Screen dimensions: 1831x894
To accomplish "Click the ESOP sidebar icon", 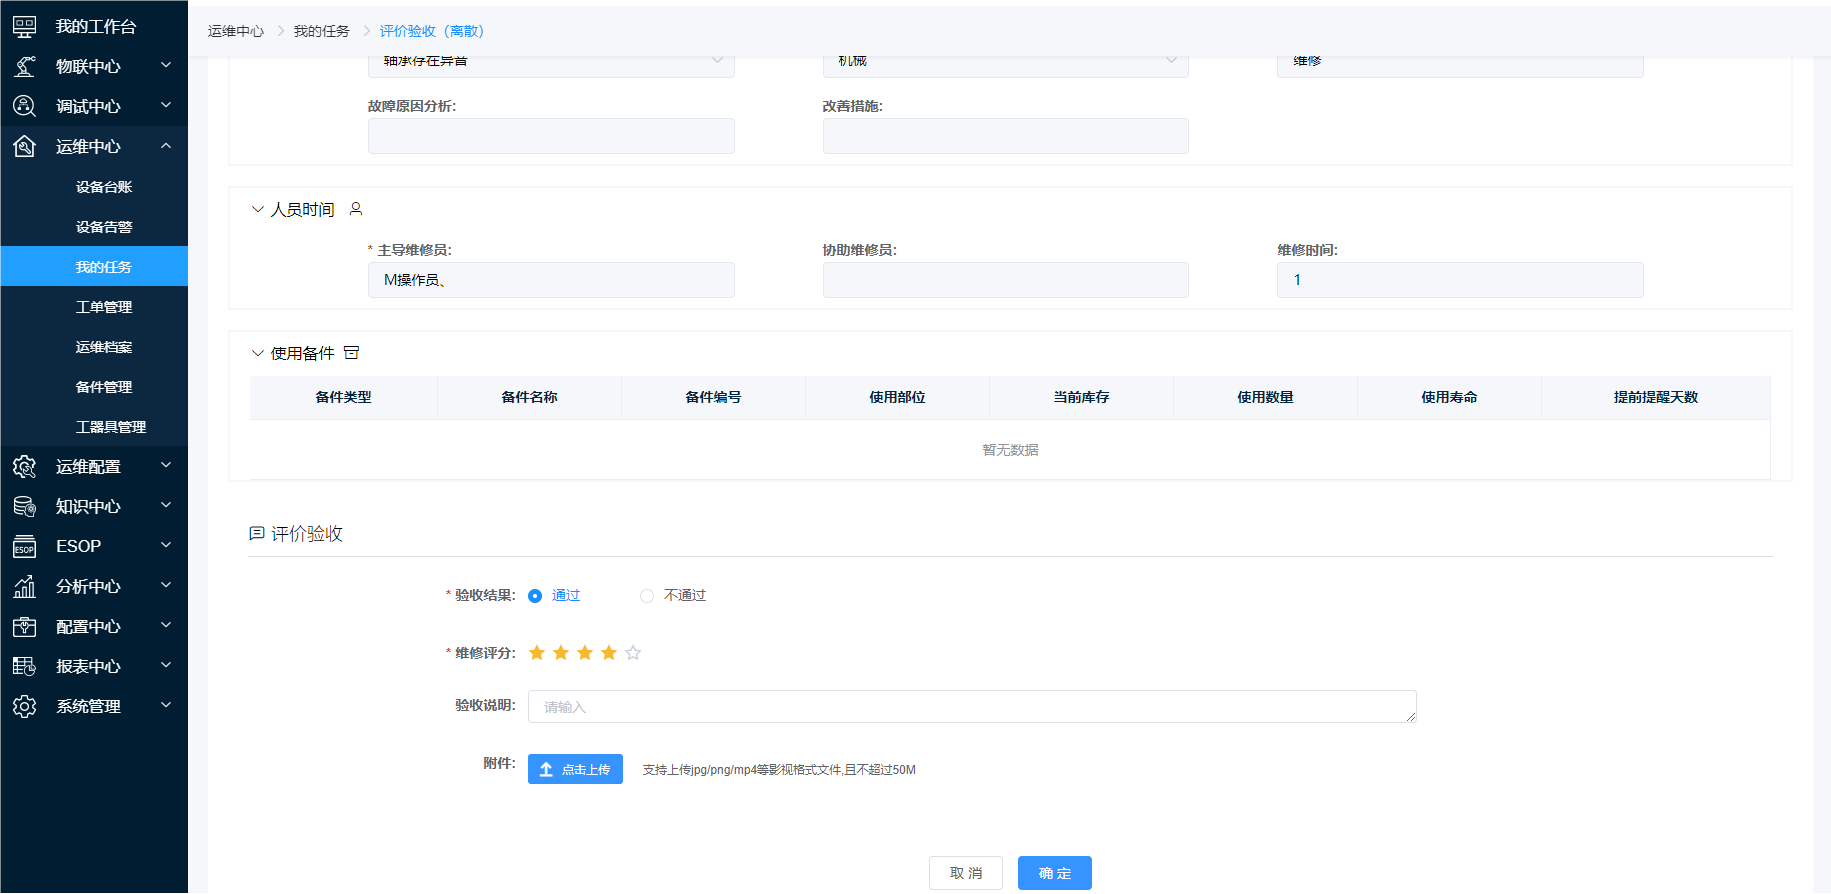I will [x=24, y=547].
